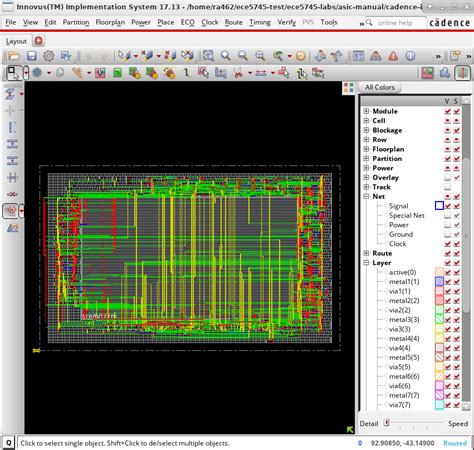Open dropdown arrow next to scissors tool
This screenshot has height=450, width=474.
249,73
